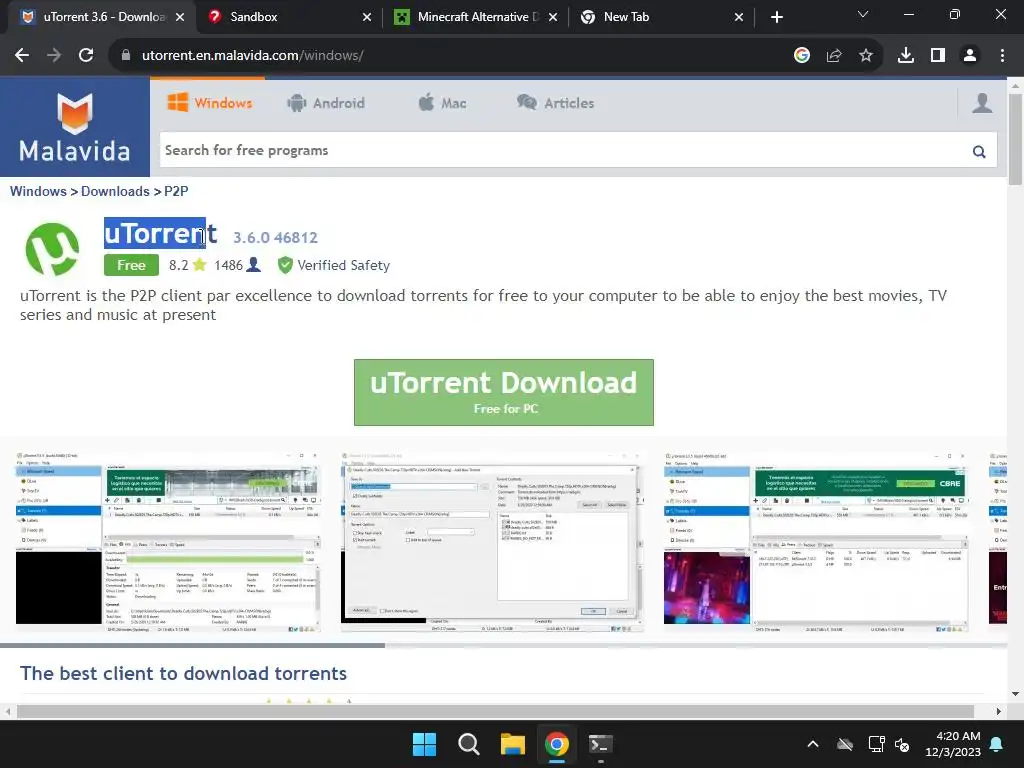Go to Downloads breadcrumb link
Screen dimensions: 1024x768
pos(115,191)
